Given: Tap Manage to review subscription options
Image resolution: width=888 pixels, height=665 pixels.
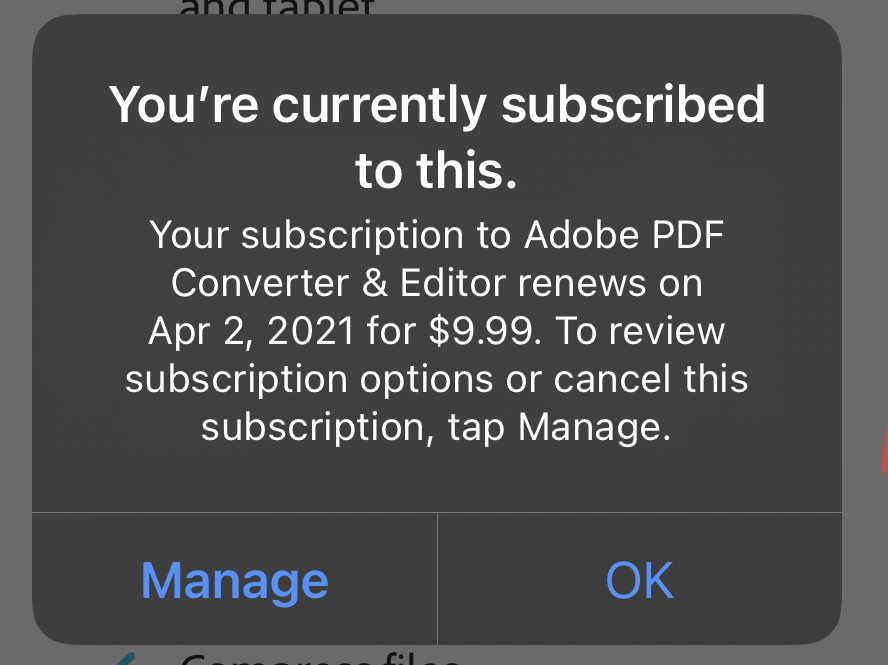Looking at the screenshot, I should (234, 580).
